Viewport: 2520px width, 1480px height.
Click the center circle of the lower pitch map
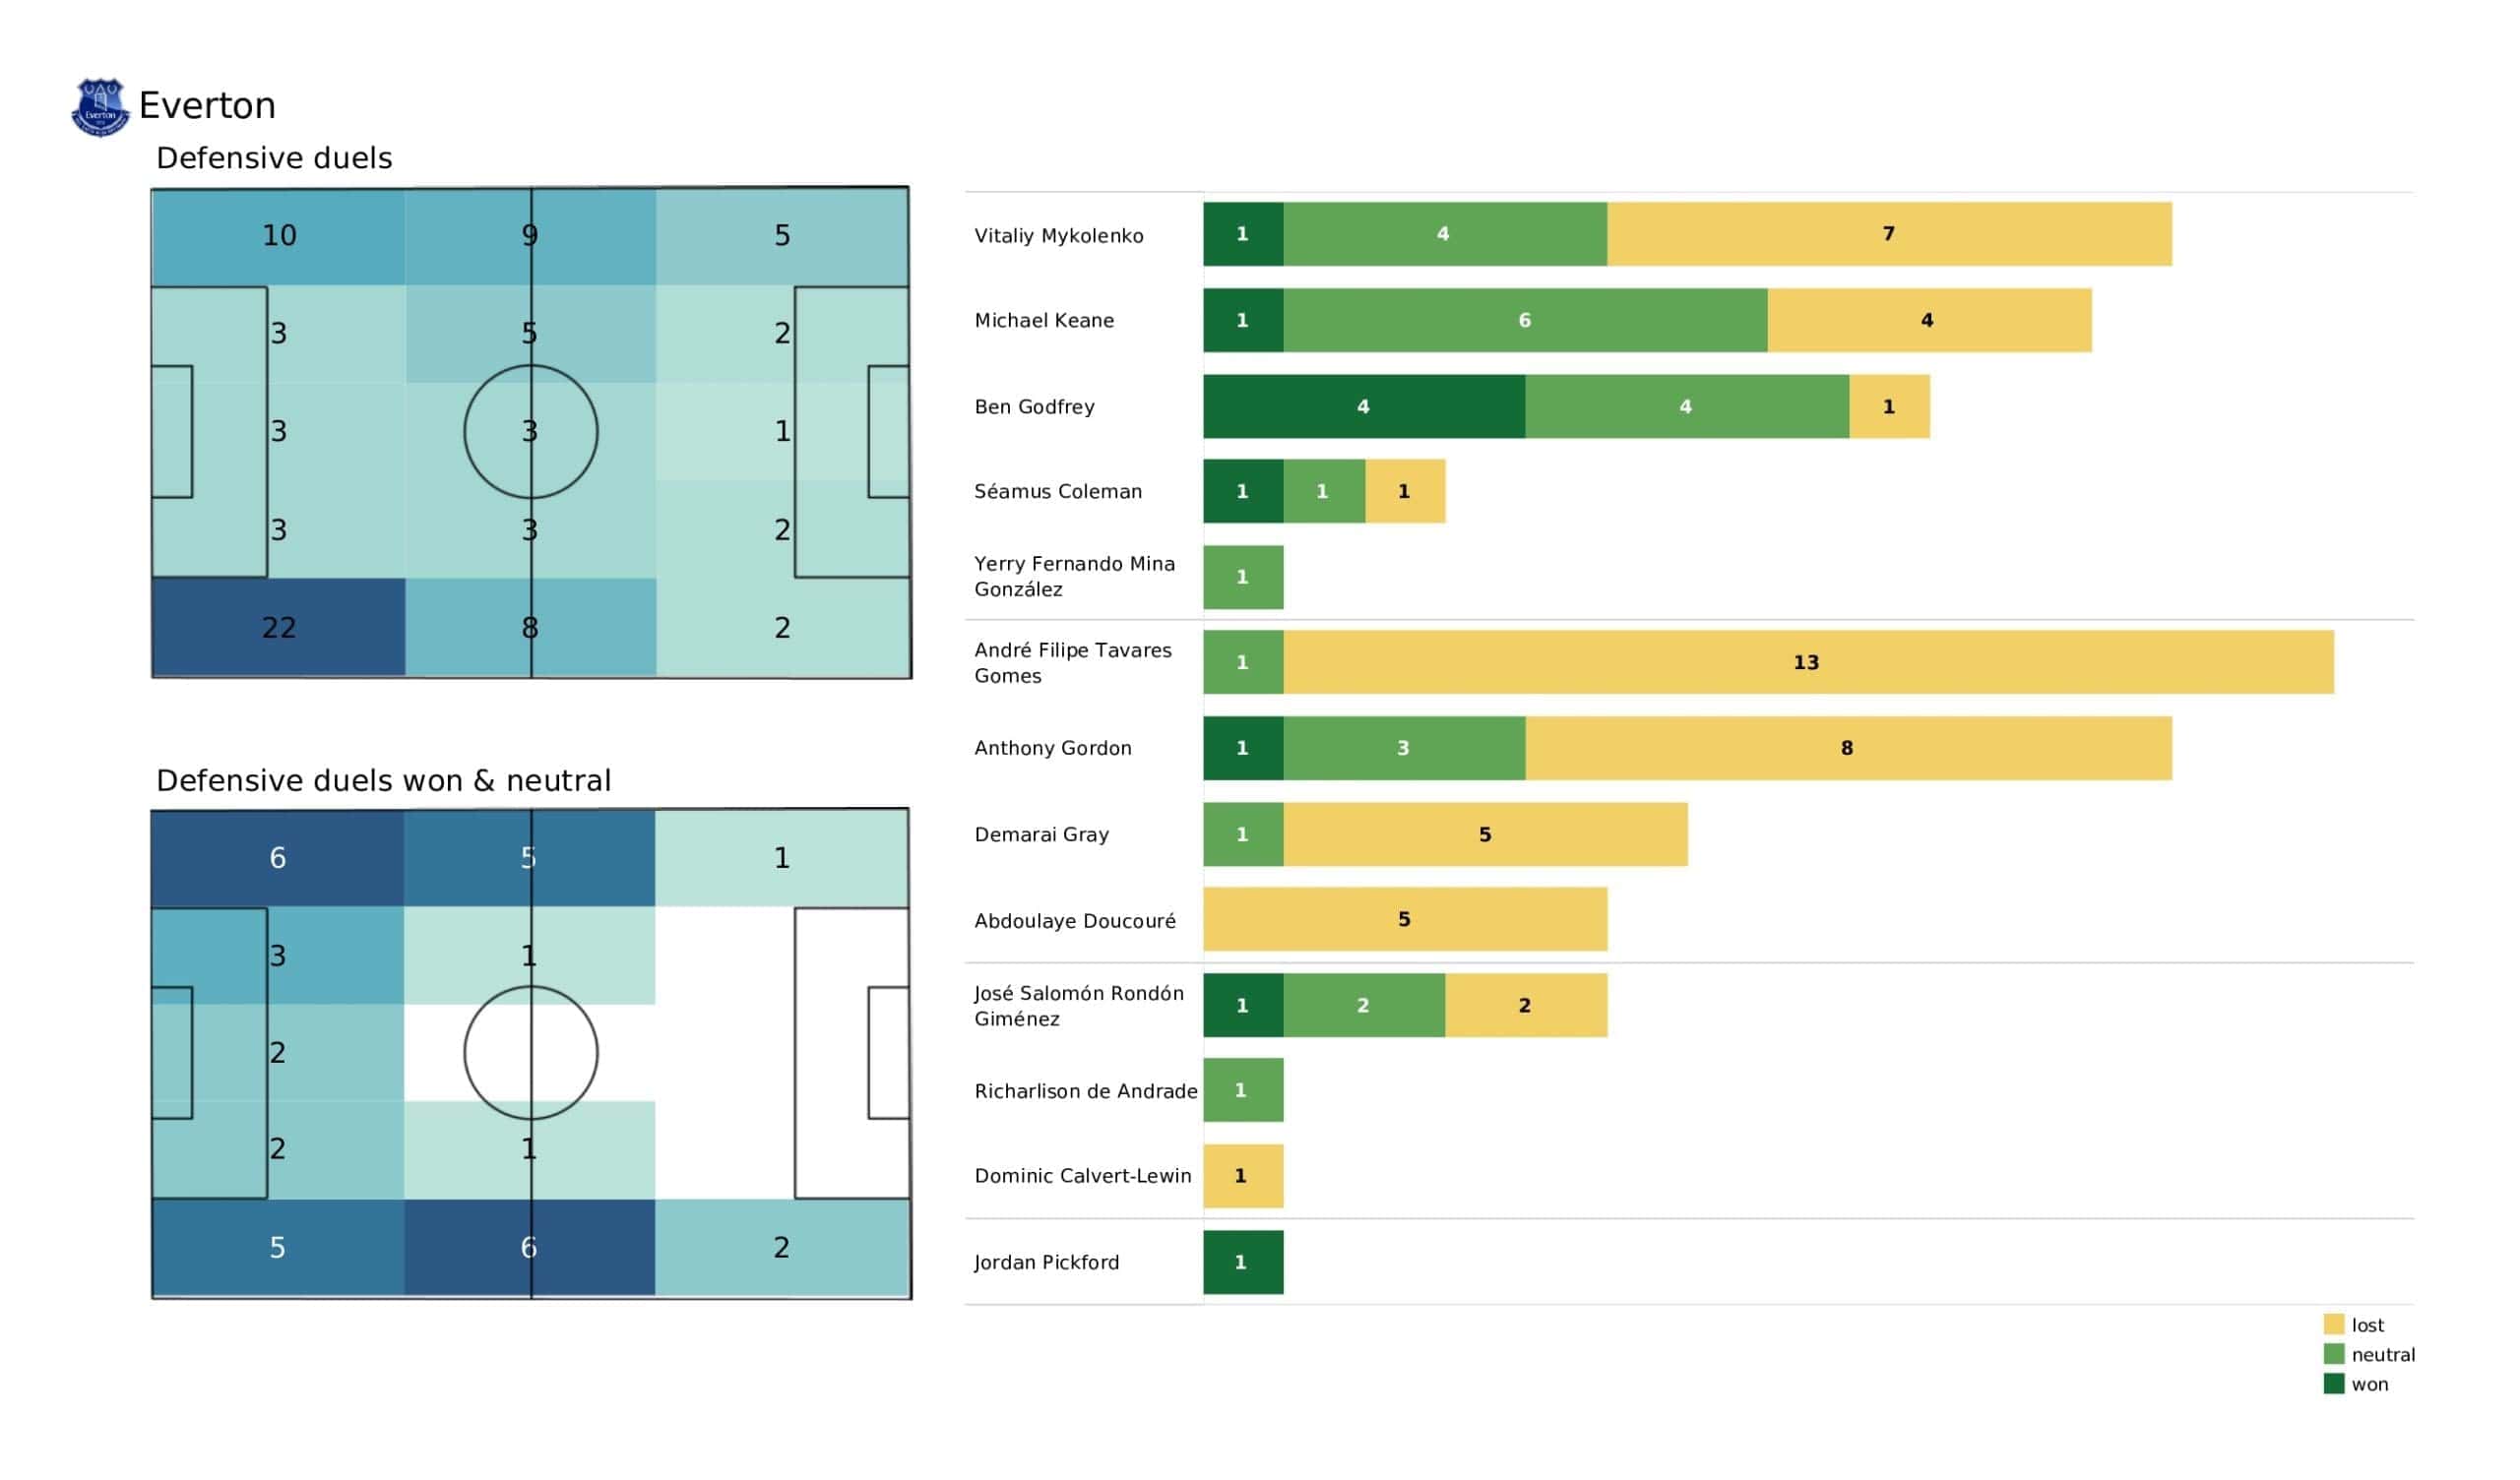click(x=531, y=1053)
